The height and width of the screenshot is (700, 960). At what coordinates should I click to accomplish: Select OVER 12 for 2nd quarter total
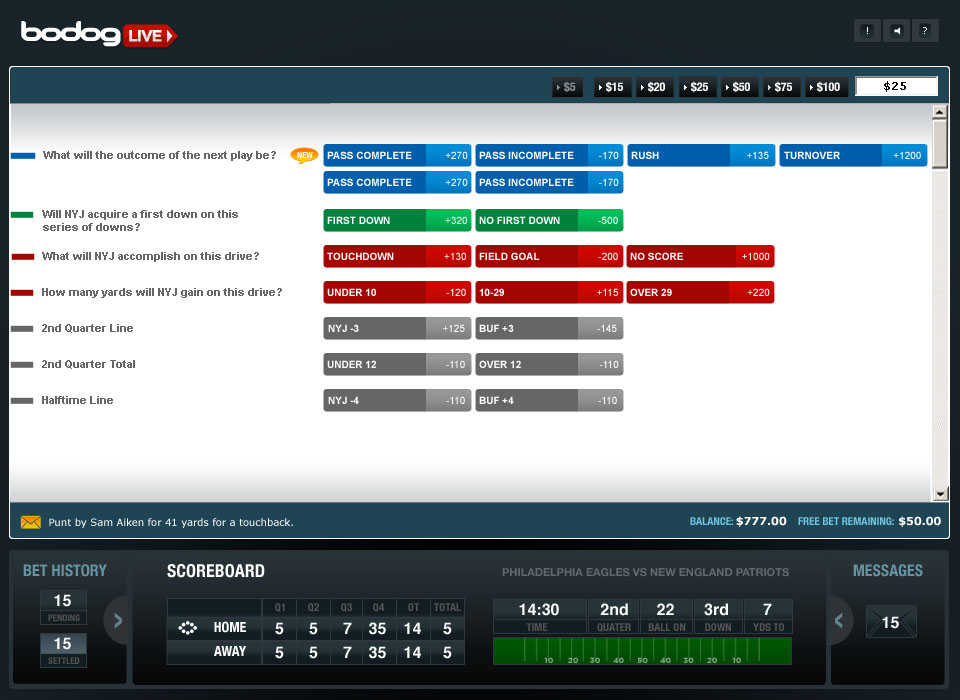[549, 364]
